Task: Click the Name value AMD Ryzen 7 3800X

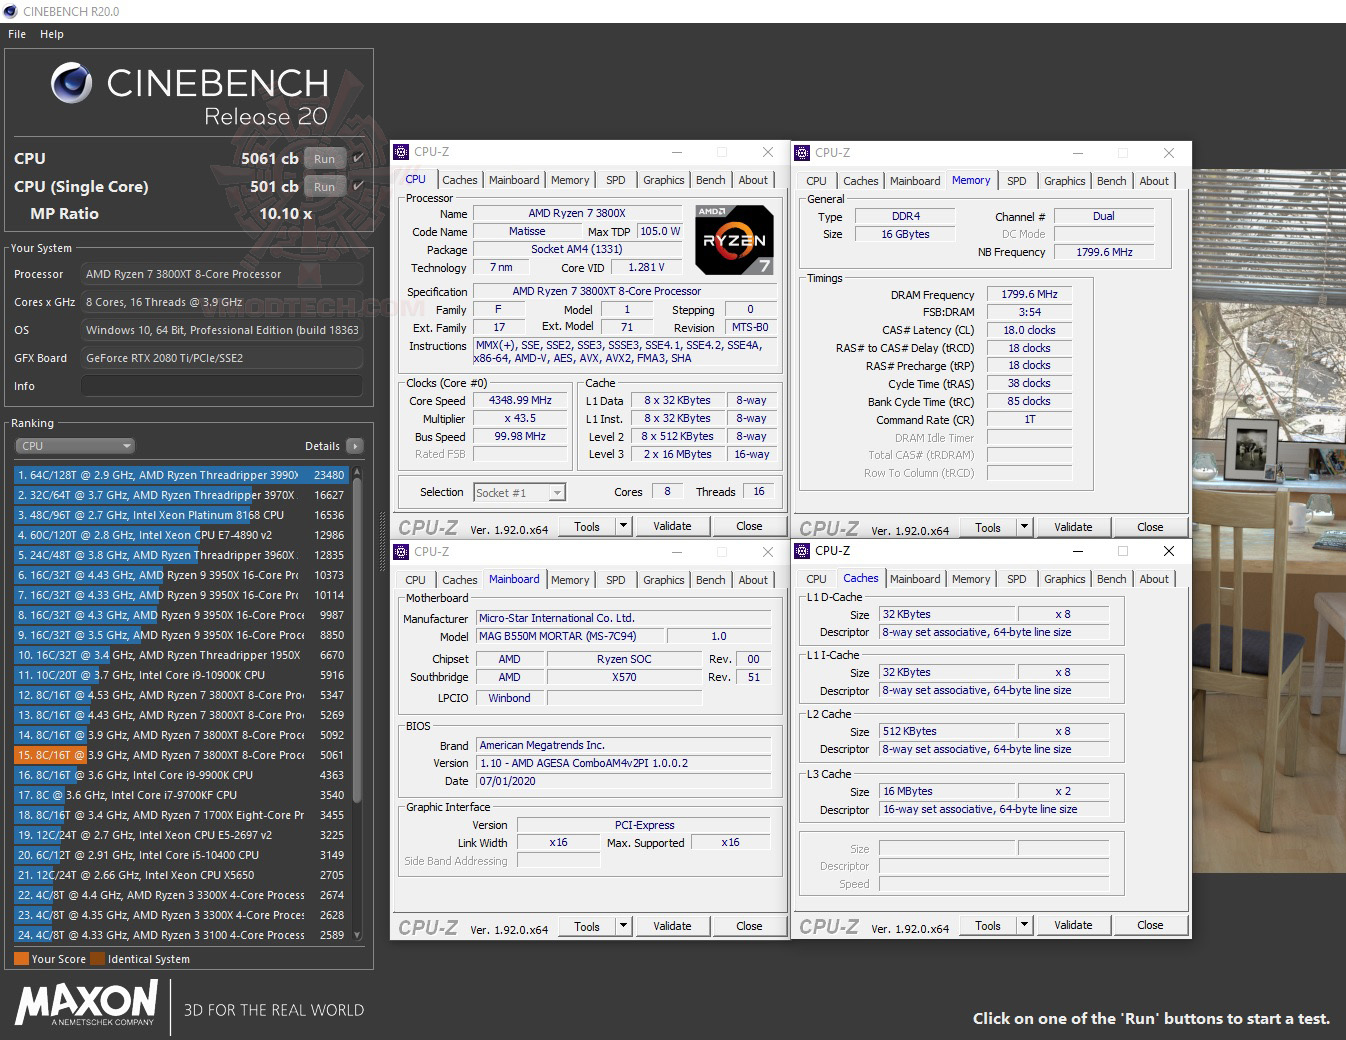Action: coord(577,213)
